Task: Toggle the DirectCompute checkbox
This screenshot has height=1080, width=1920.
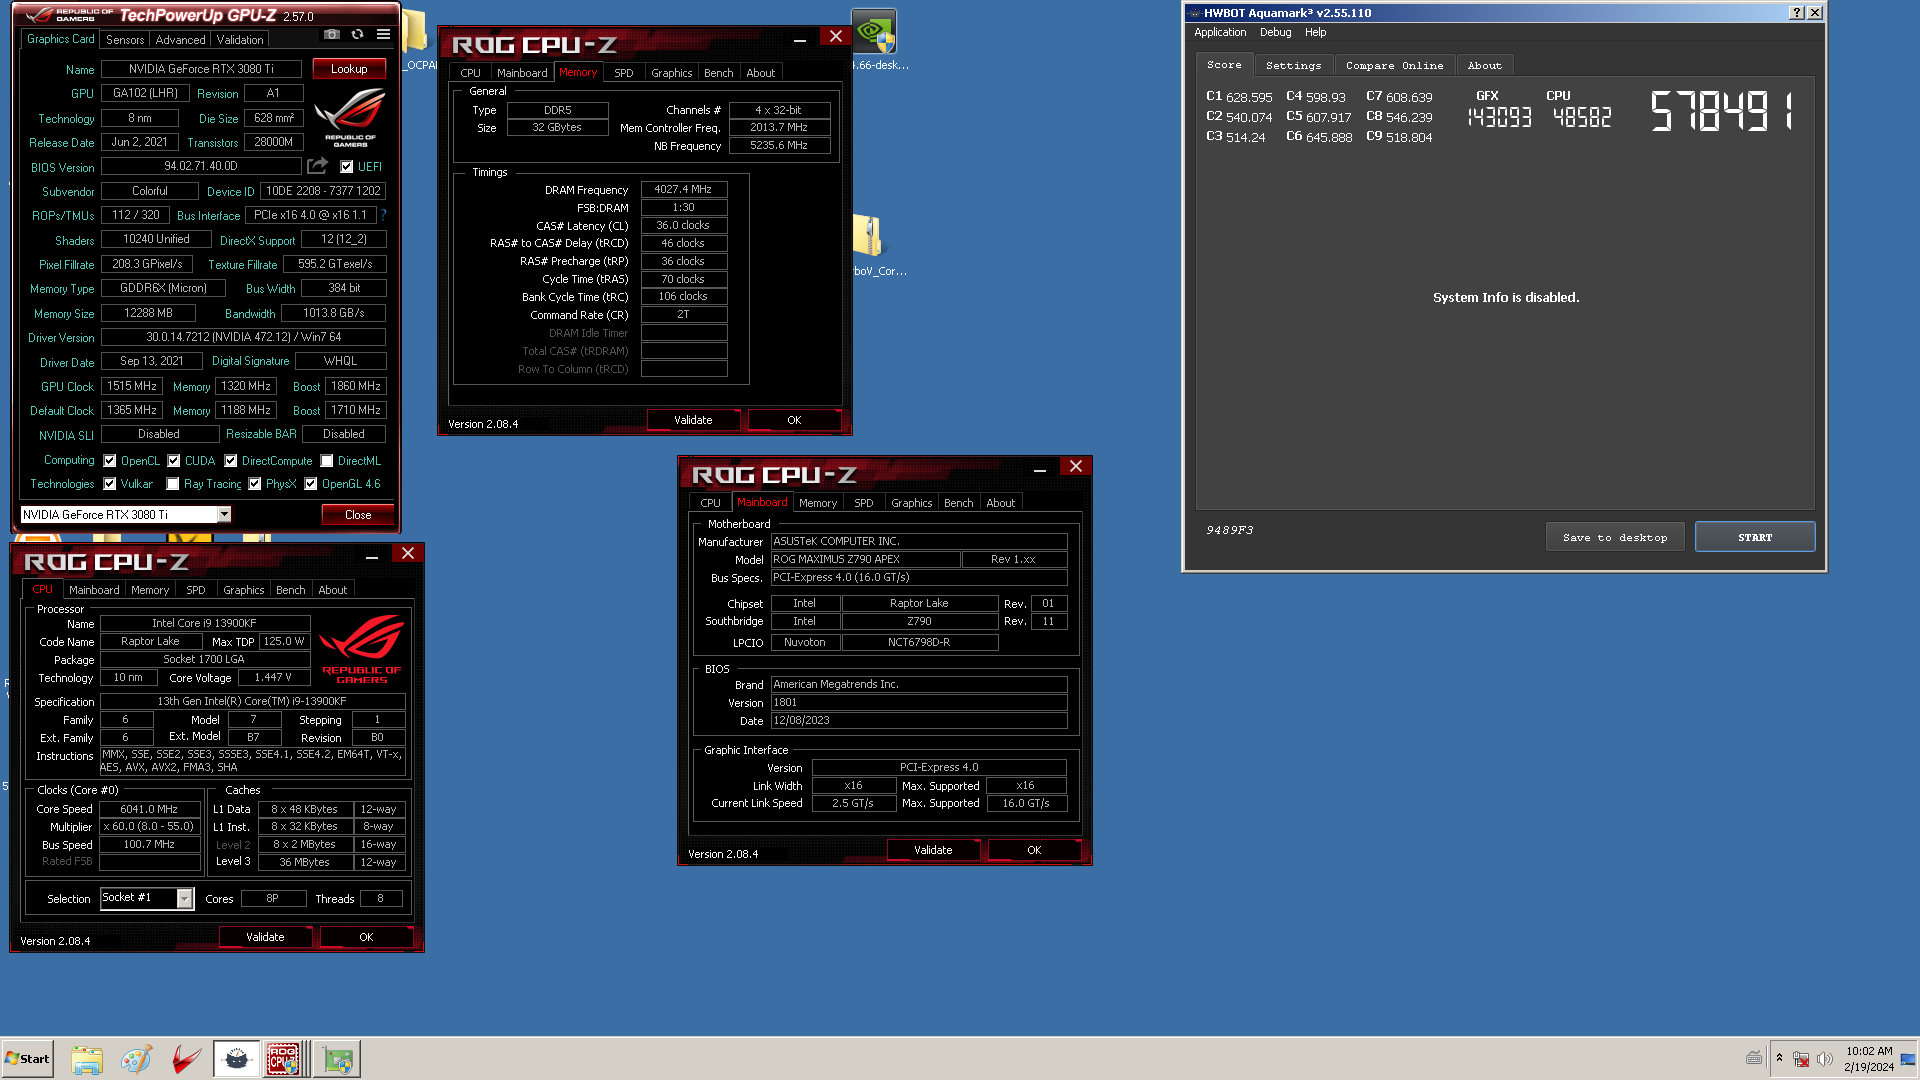Action: click(231, 461)
